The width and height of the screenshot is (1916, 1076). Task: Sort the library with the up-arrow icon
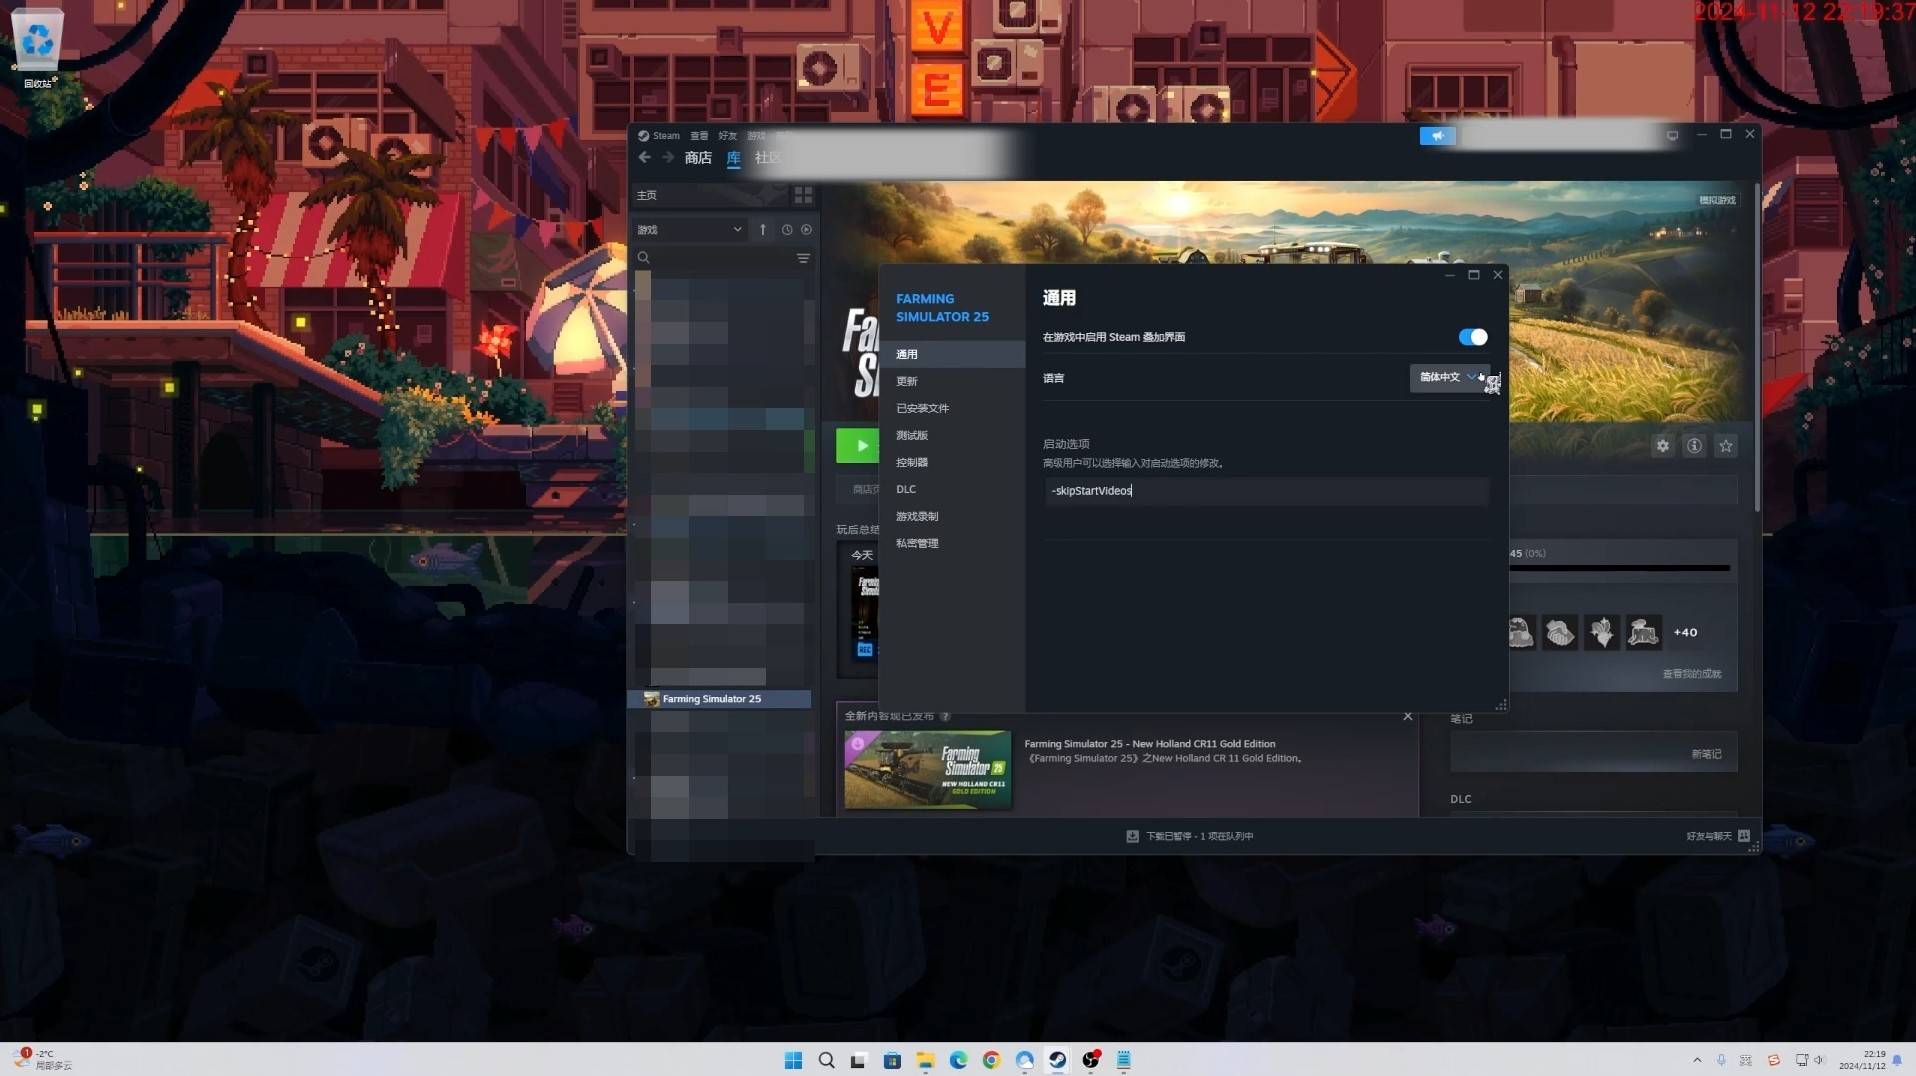click(x=763, y=230)
